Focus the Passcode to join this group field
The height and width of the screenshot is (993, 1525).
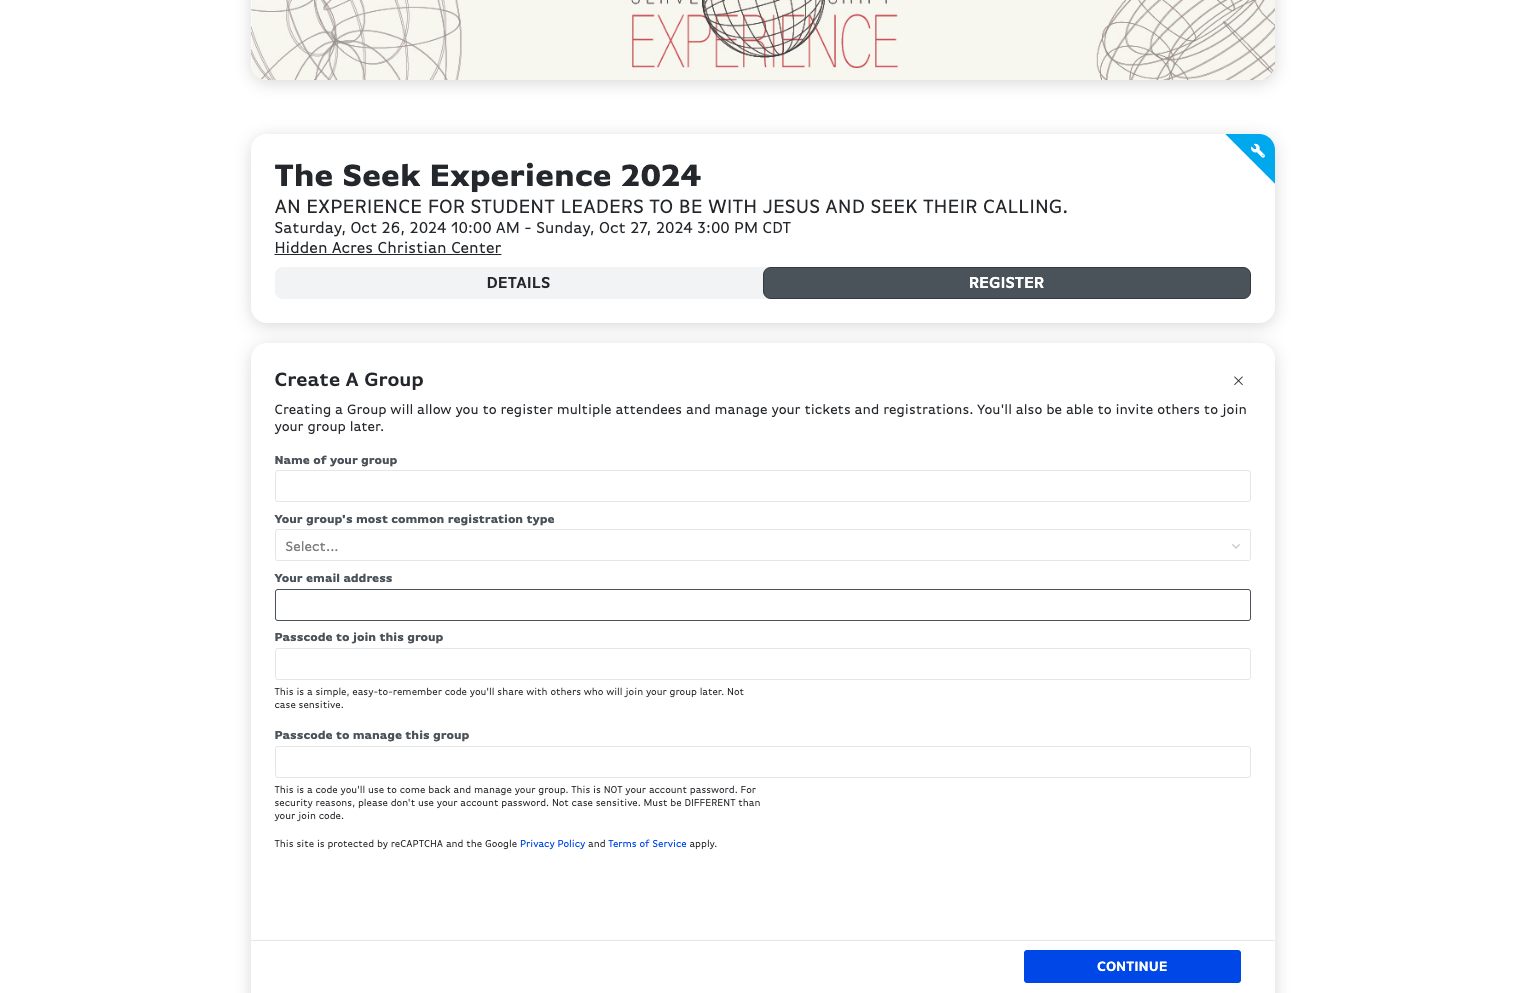[762, 664]
